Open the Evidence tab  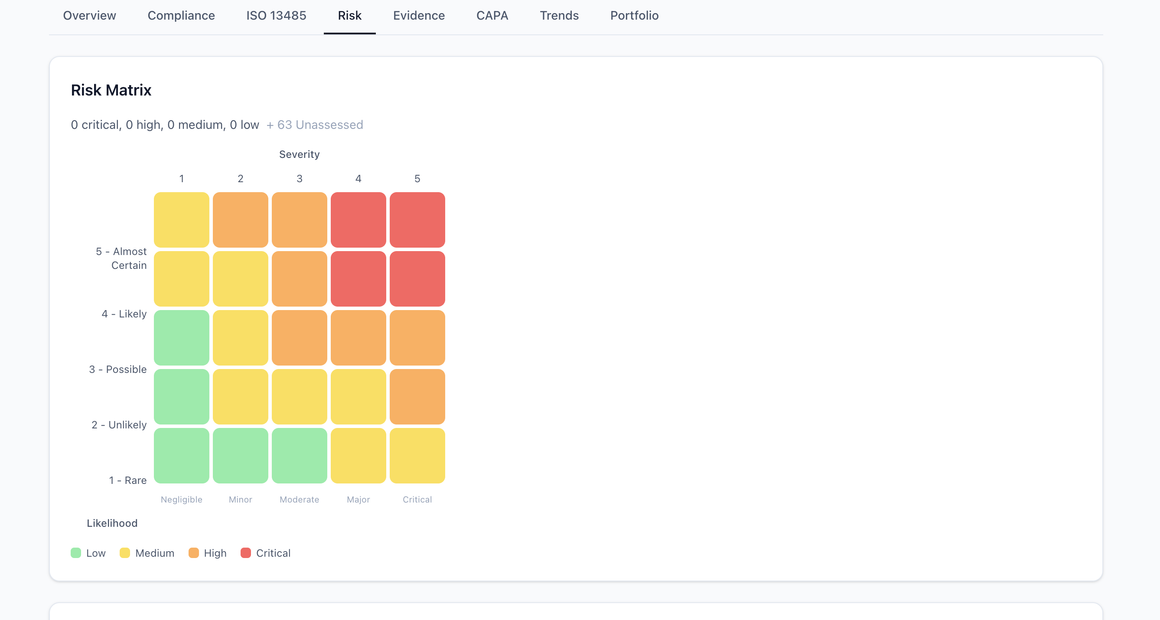[418, 16]
